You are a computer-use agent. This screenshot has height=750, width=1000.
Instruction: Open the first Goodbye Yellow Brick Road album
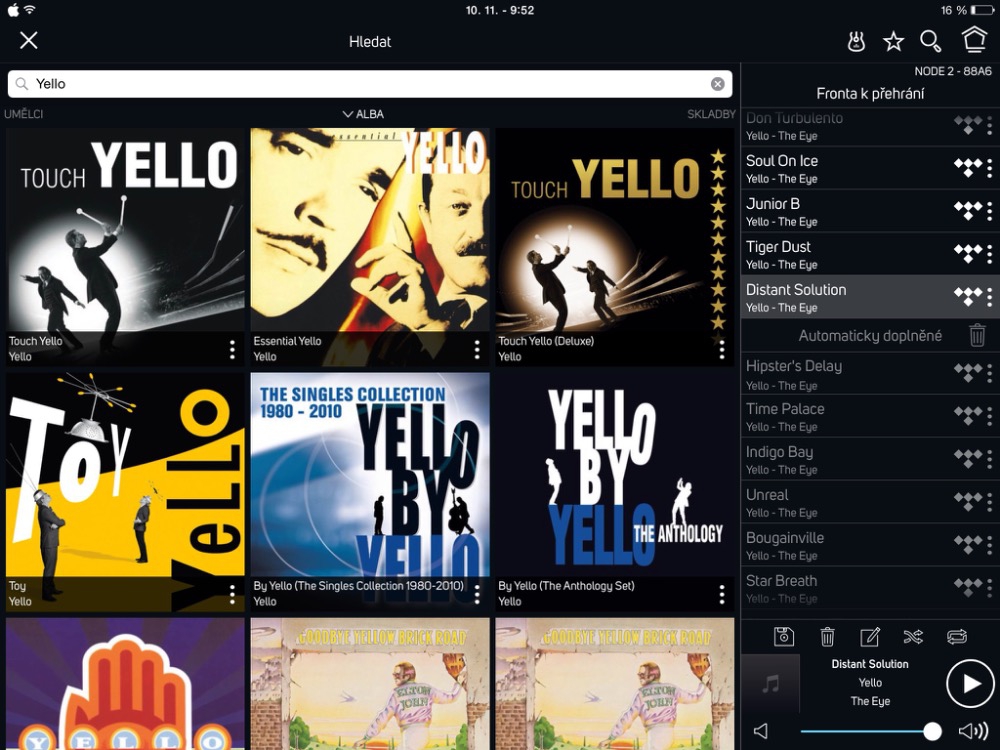click(370, 684)
